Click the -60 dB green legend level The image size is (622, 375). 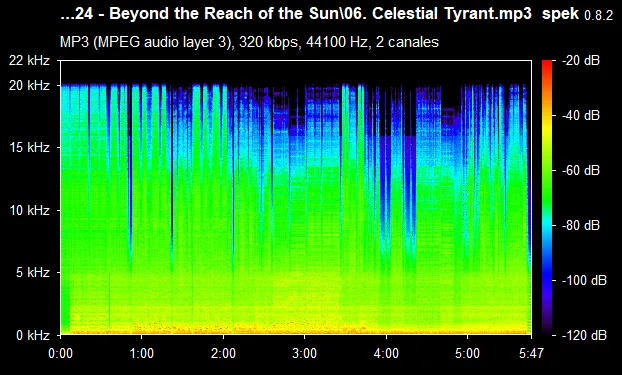[581, 171]
